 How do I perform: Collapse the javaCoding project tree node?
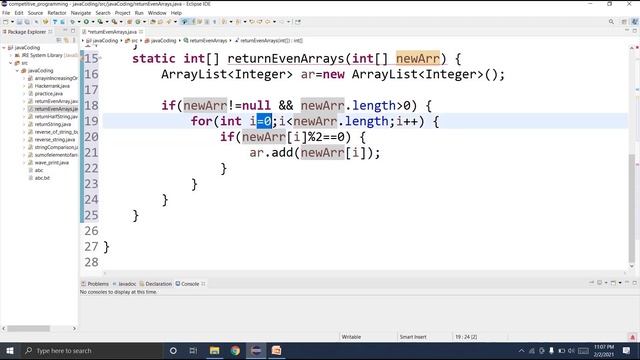[x=4, y=48]
